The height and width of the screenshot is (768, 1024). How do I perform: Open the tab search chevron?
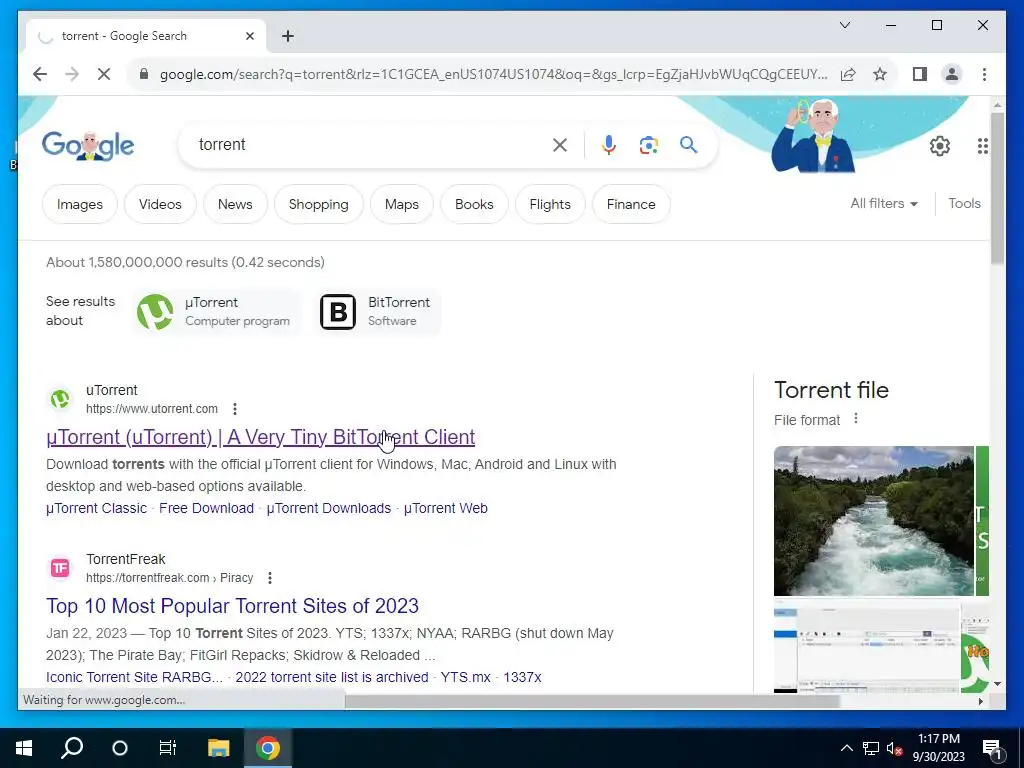pyautogui.click(x=844, y=25)
